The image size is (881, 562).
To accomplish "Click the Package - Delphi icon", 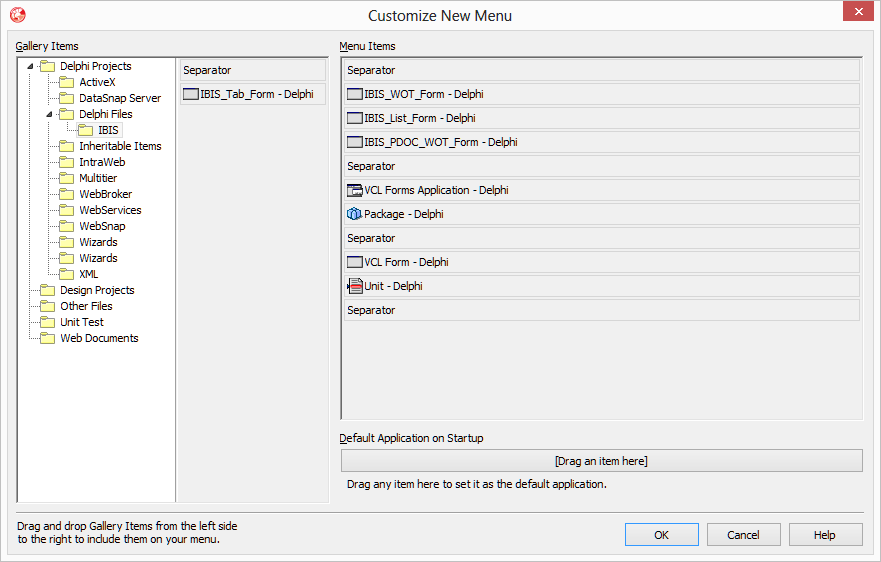I will 354,215.
